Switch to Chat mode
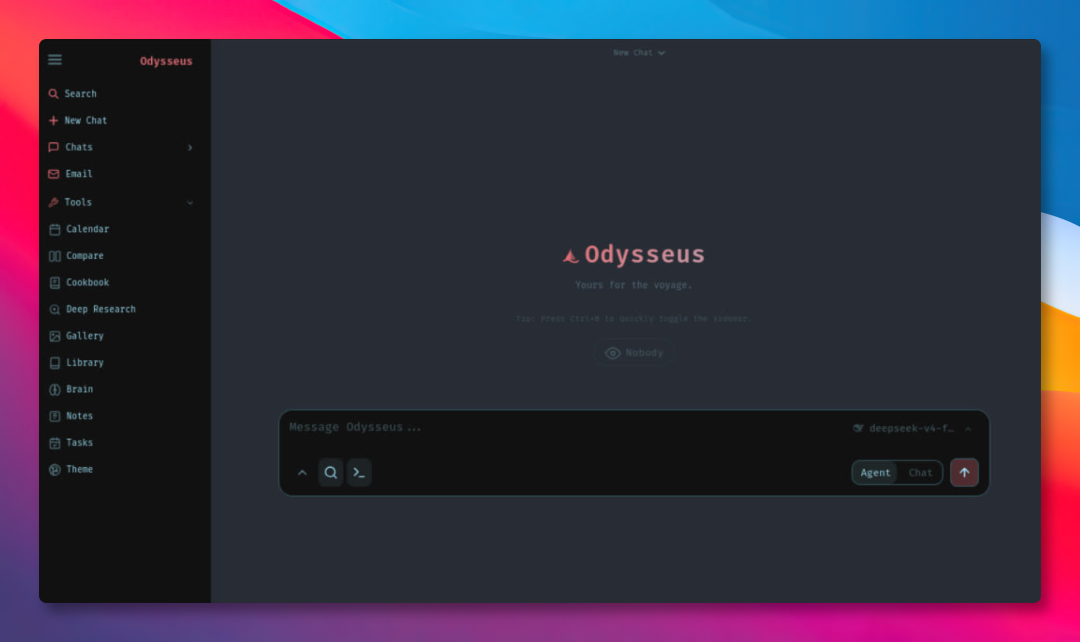This screenshot has width=1080, height=642. pyautogui.click(x=920, y=473)
